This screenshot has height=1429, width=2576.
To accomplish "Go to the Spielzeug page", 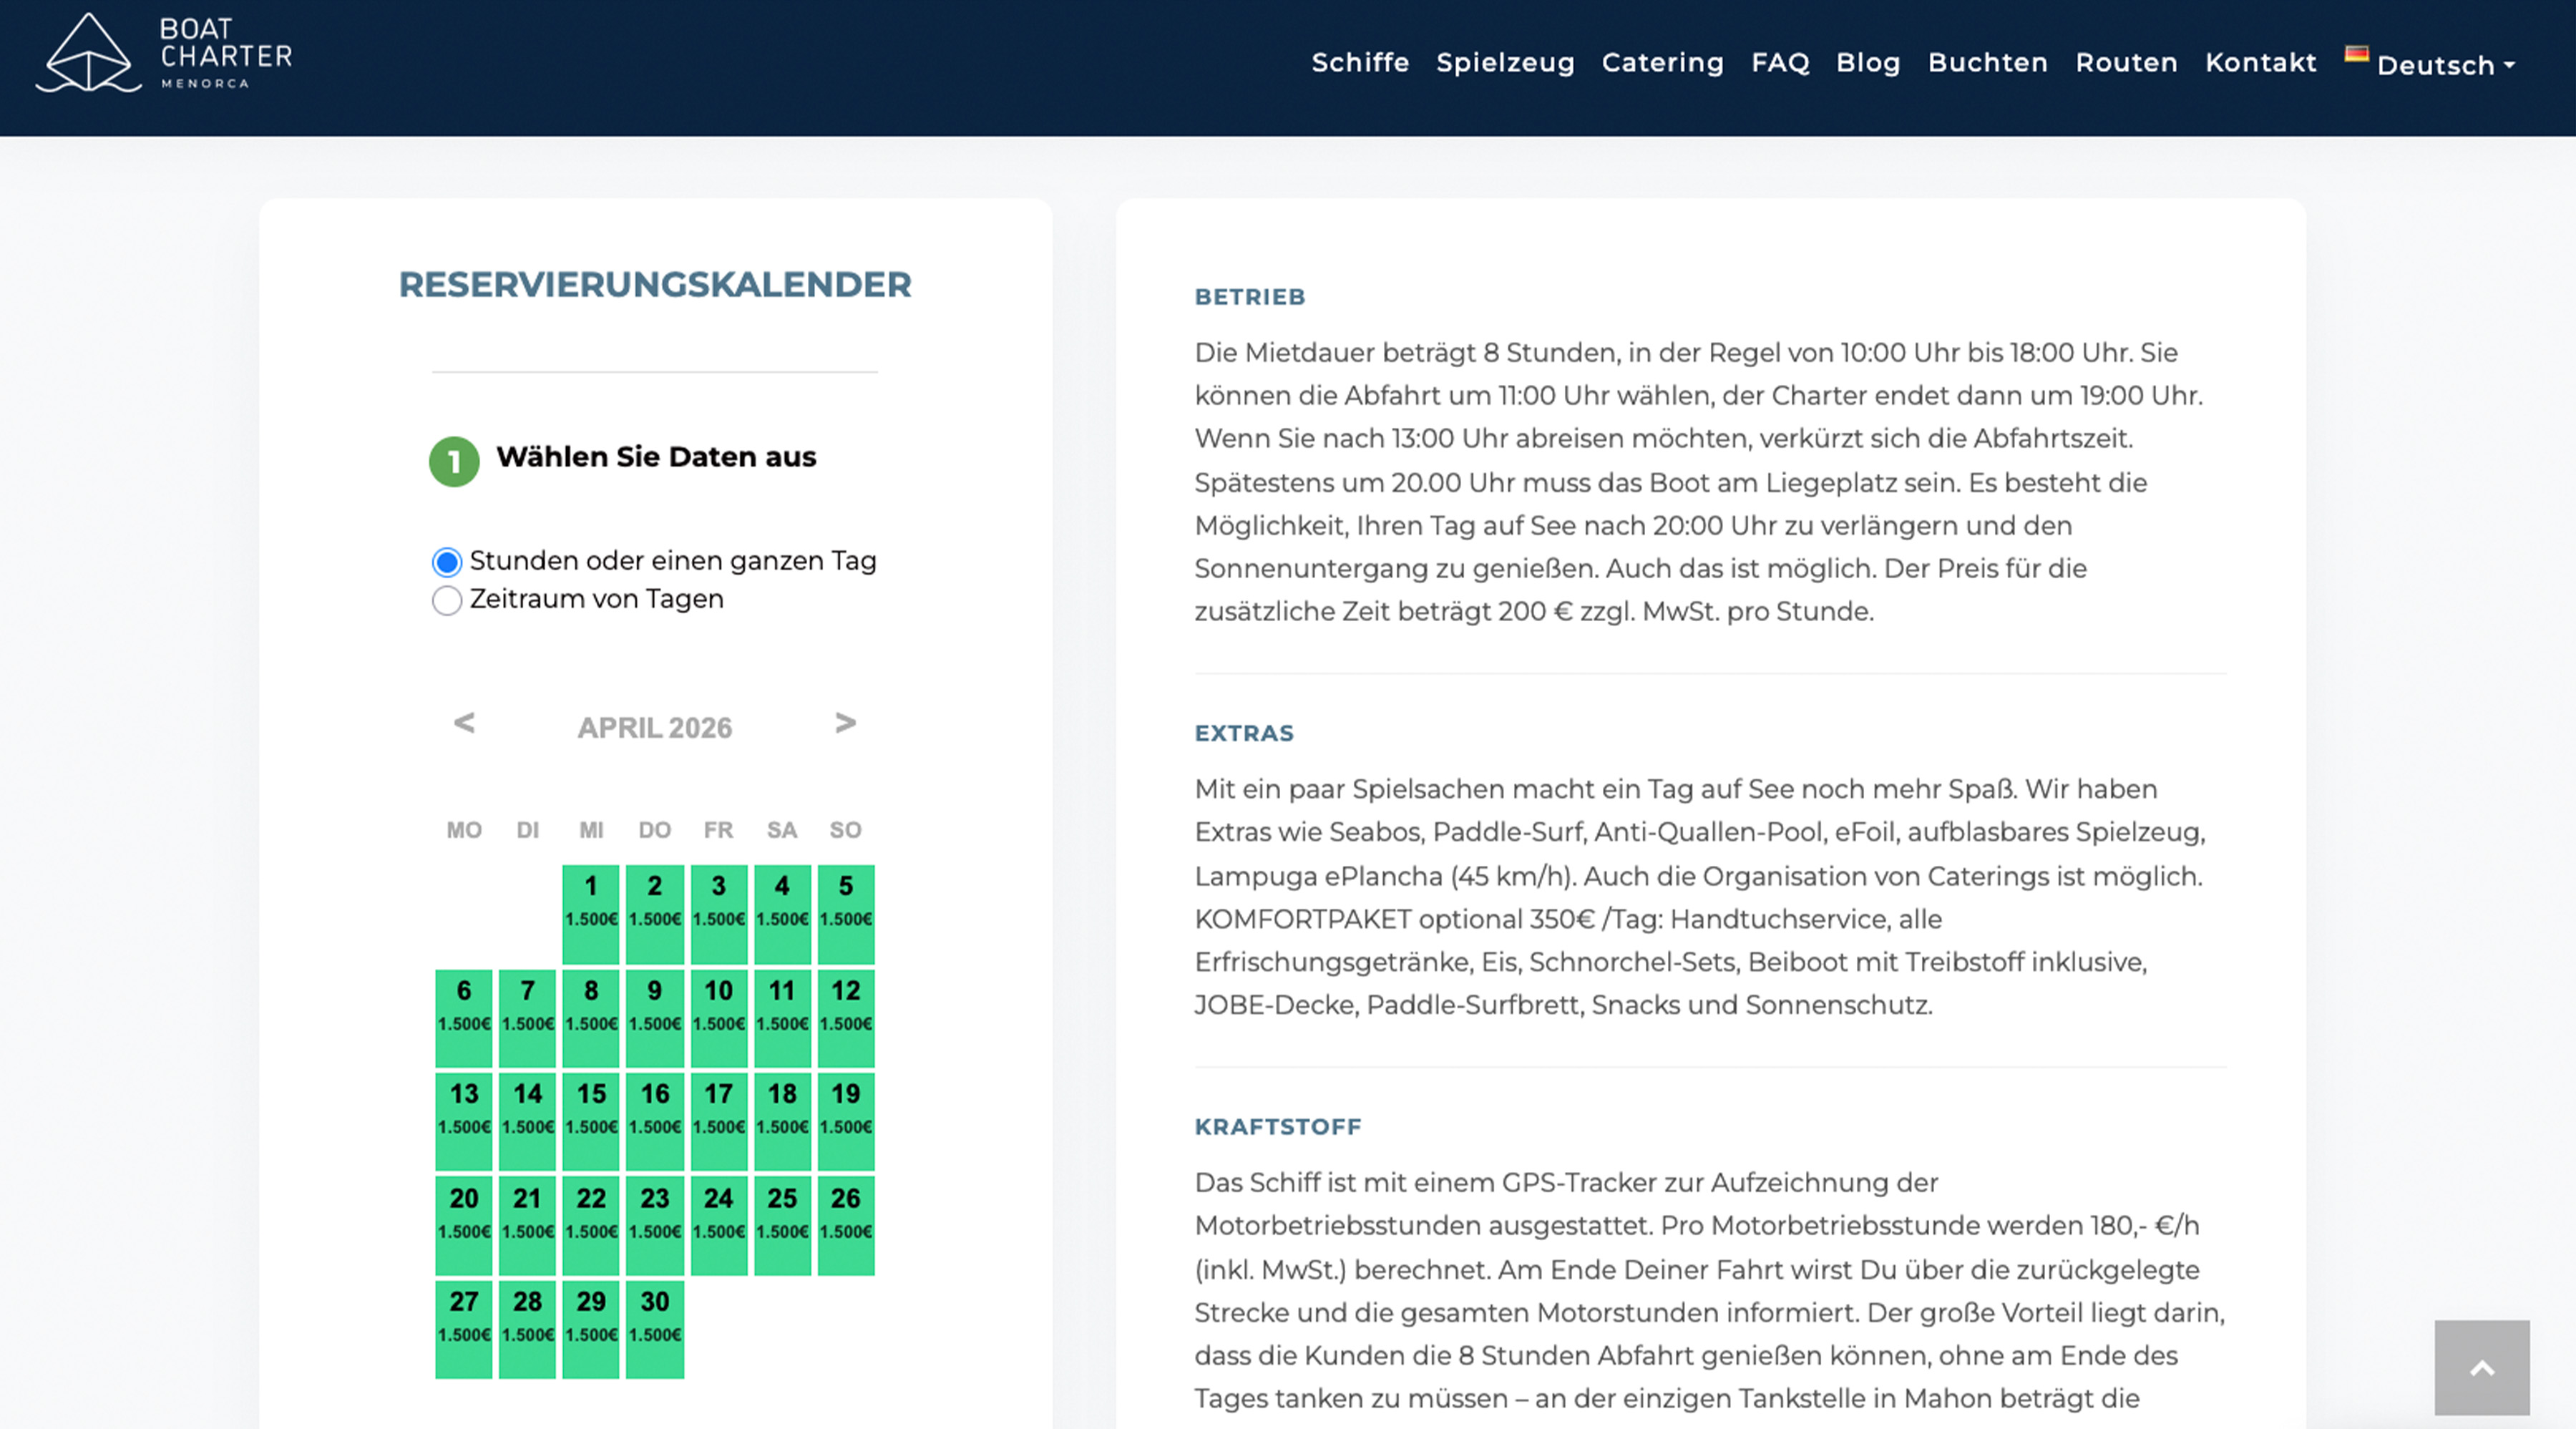I will point(1505,63).
